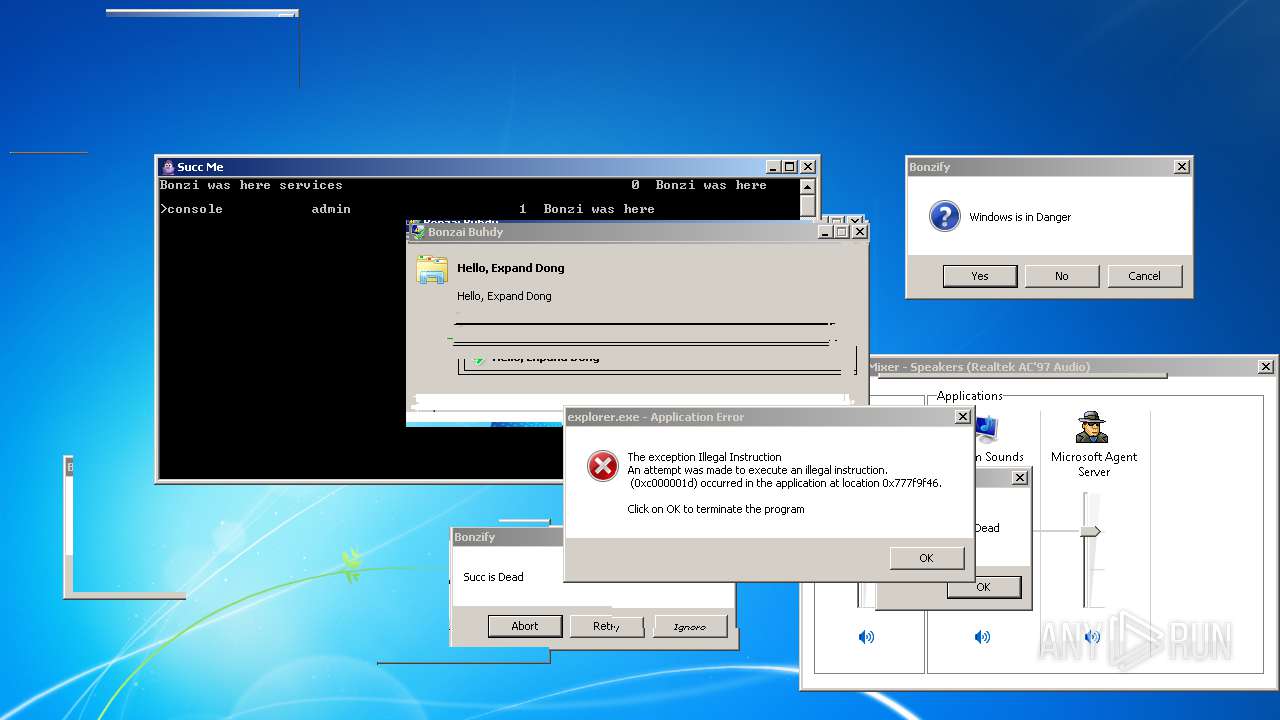
Task: Minimize the Bonzai Buhdy window
Action: [x=825, y=232]
